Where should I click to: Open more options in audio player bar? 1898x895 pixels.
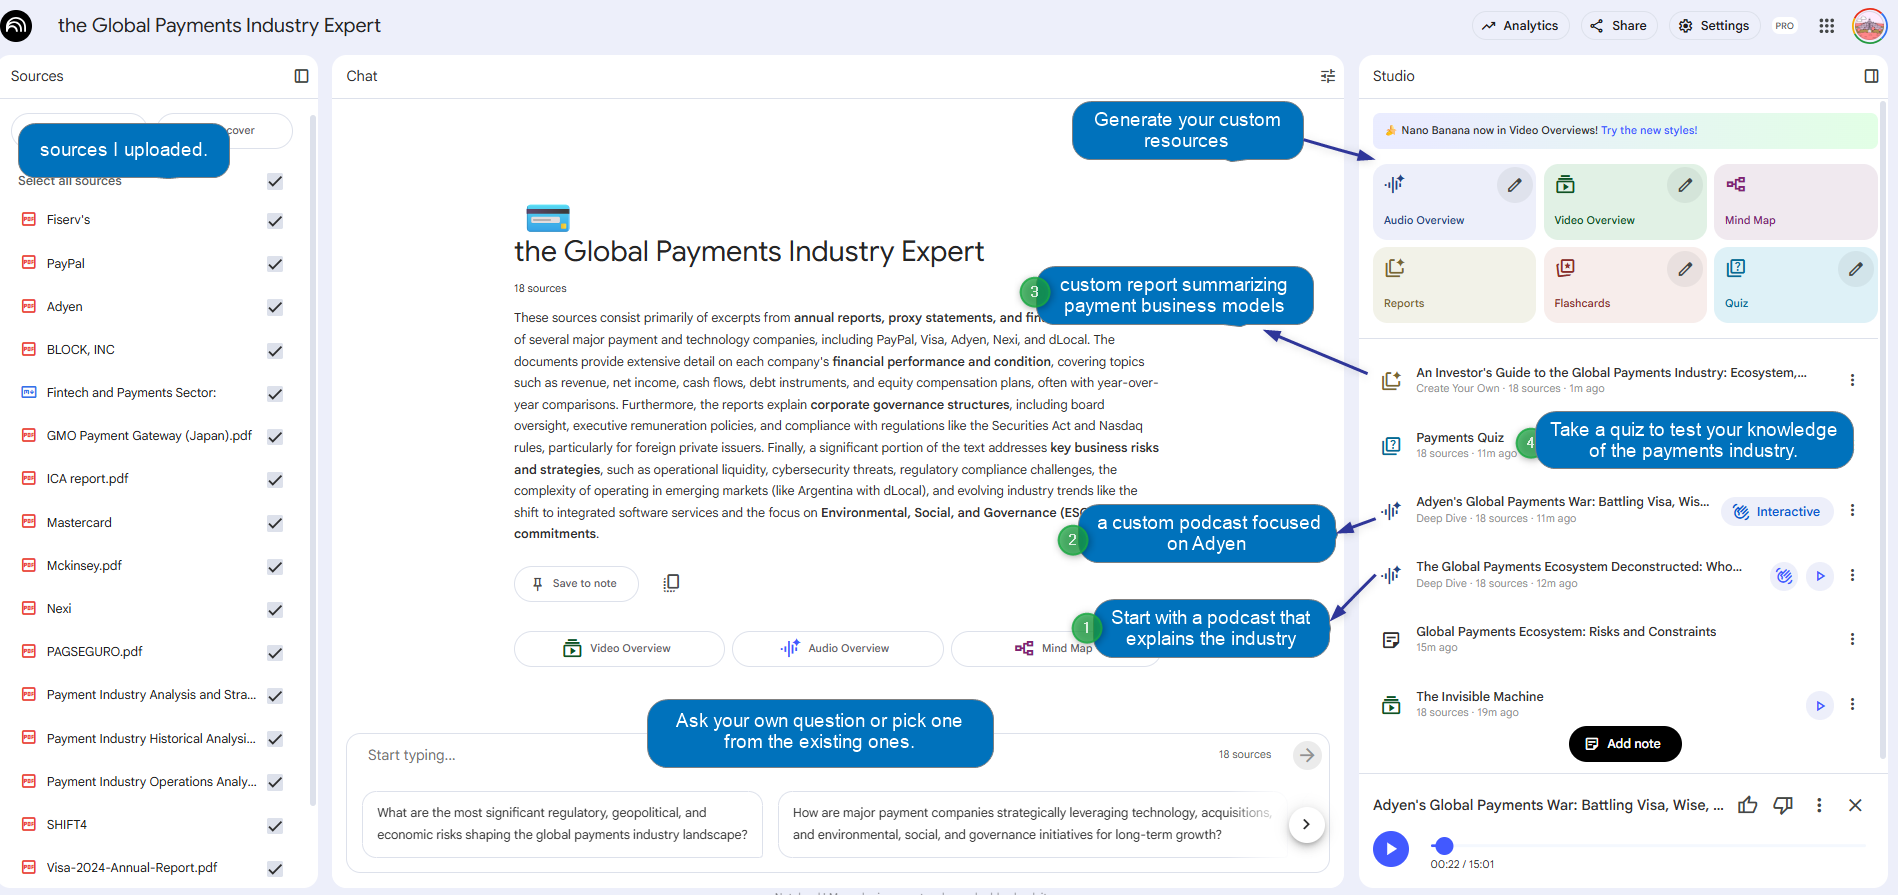1819,805
